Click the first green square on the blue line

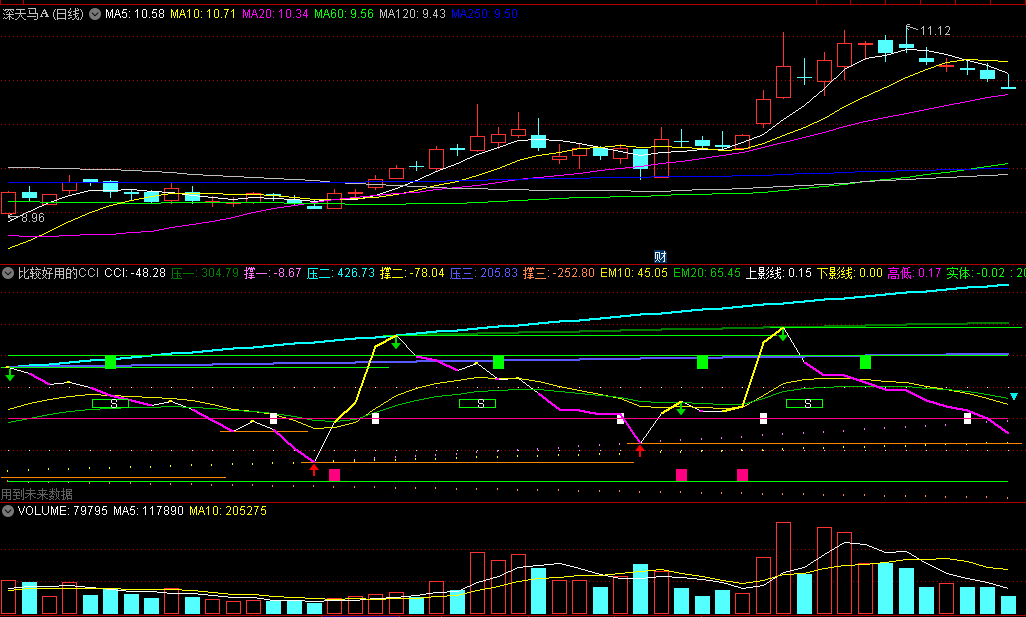coord(111,362)
